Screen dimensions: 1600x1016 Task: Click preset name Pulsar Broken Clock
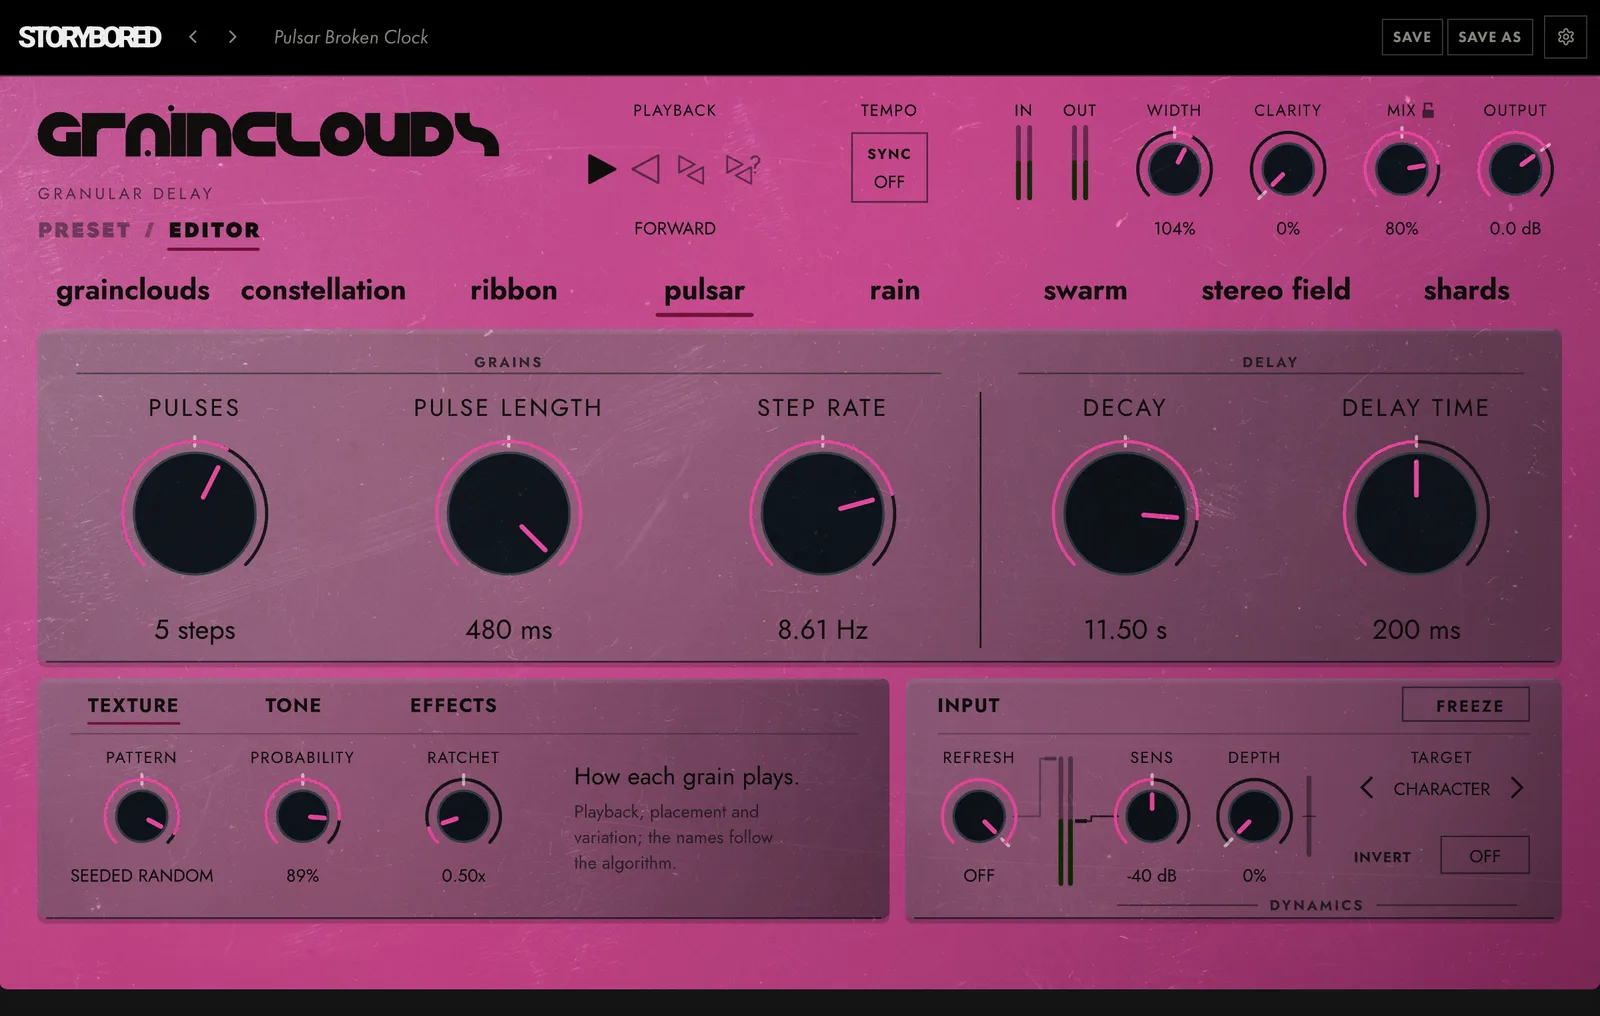coord(351,37)
